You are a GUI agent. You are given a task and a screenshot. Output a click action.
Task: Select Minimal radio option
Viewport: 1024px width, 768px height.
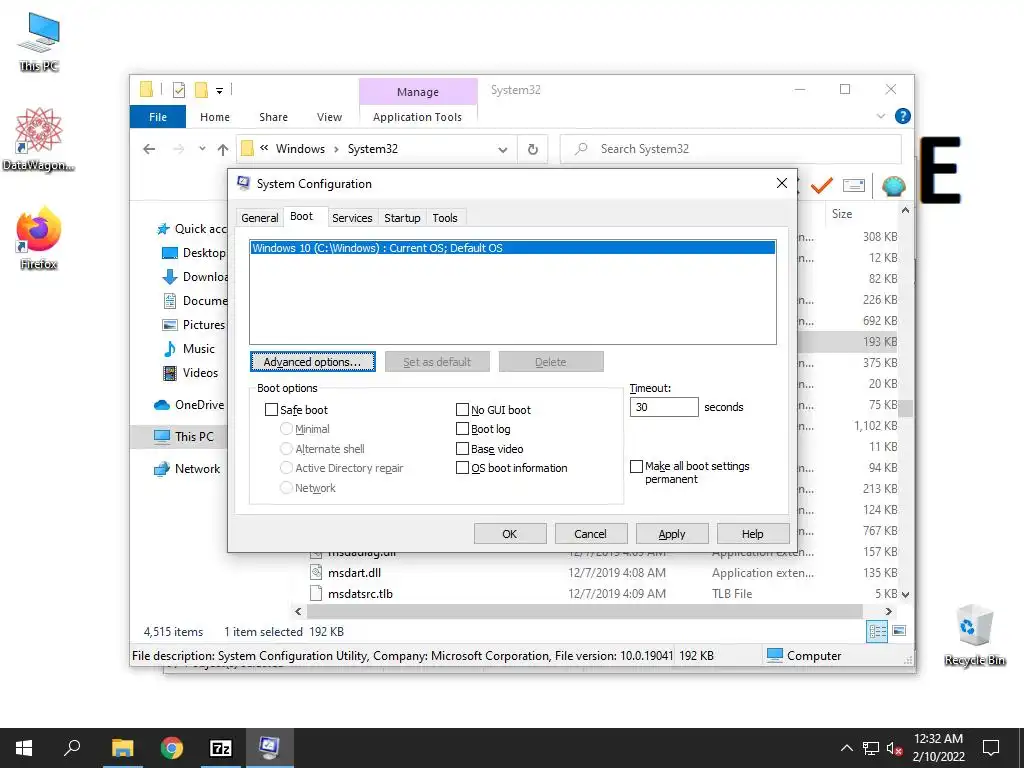tap(286, 429)
